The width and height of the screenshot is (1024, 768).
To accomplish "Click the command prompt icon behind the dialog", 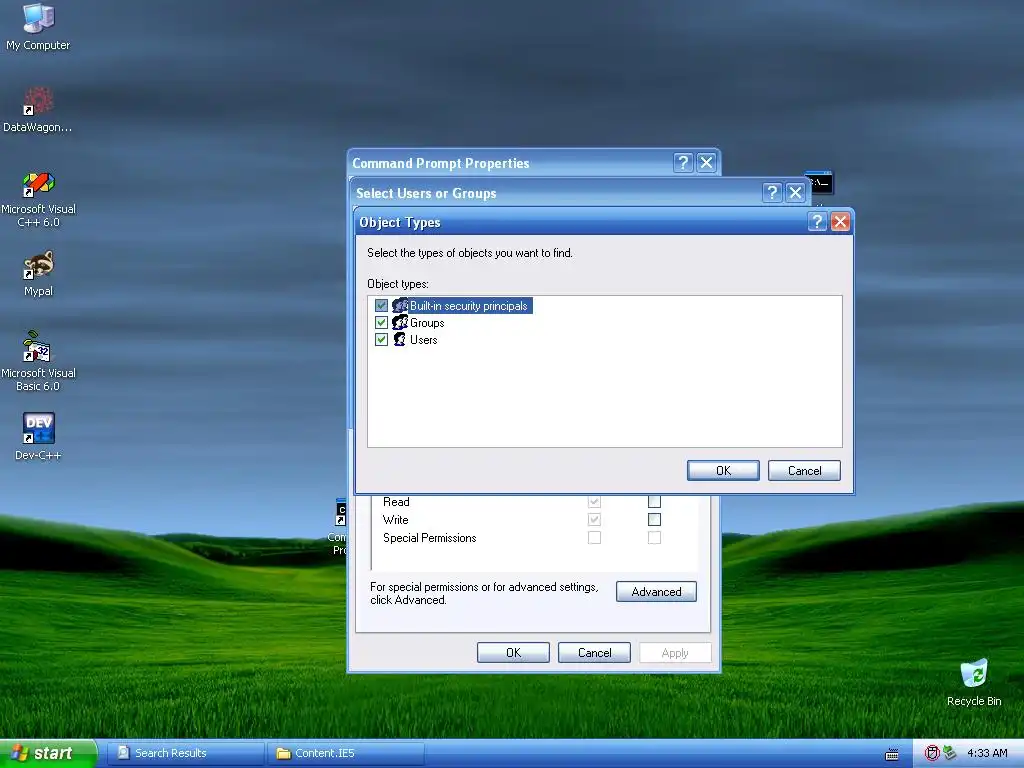I will [820, 182].
